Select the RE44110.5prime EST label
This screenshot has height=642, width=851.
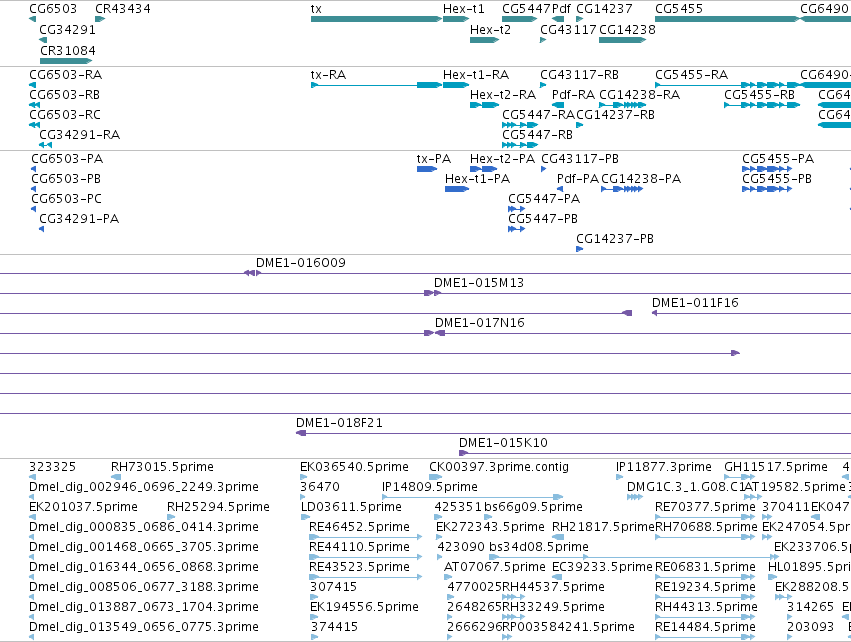pyautogui.click(x=359, y=547)
